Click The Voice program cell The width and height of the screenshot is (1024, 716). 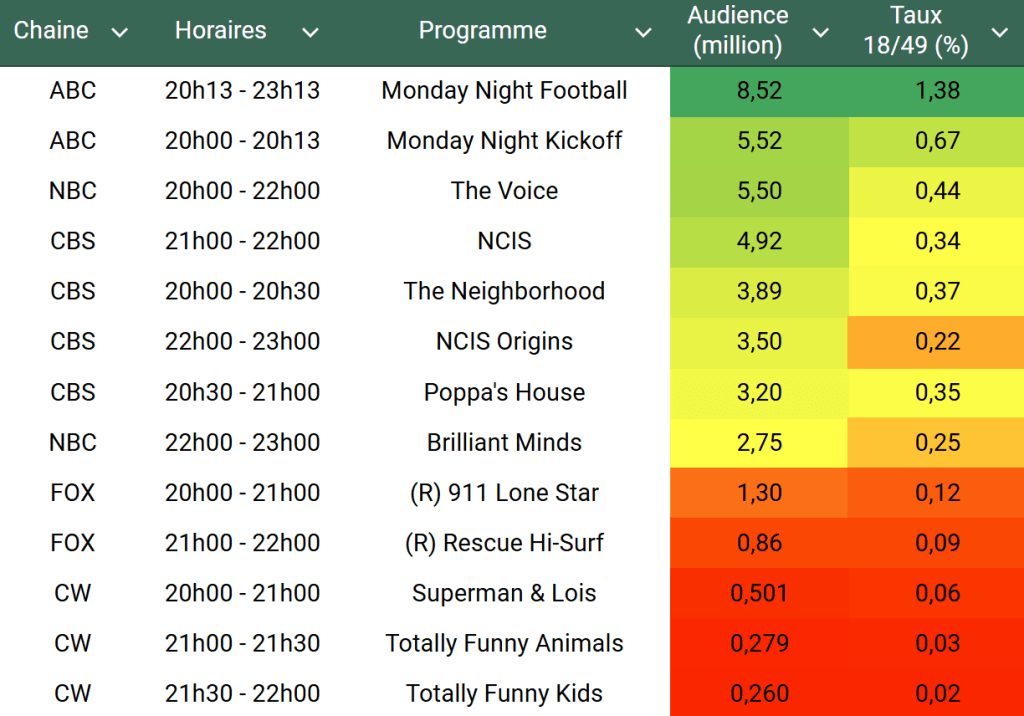pyautogui.click(x=504, y=191)
